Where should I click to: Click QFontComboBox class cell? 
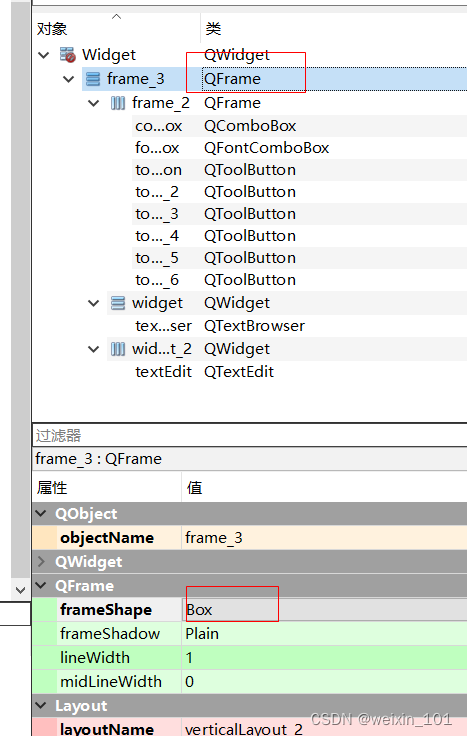(267, 148)
